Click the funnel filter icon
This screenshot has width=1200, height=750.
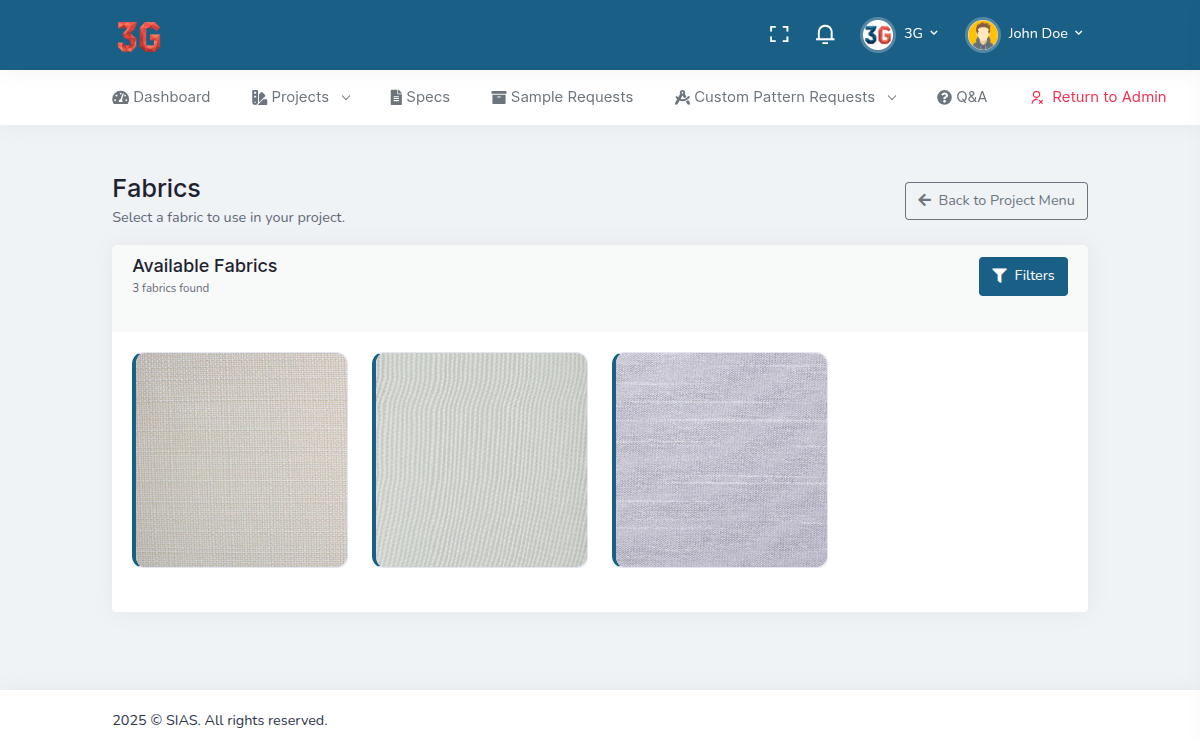tap(999, 276)
